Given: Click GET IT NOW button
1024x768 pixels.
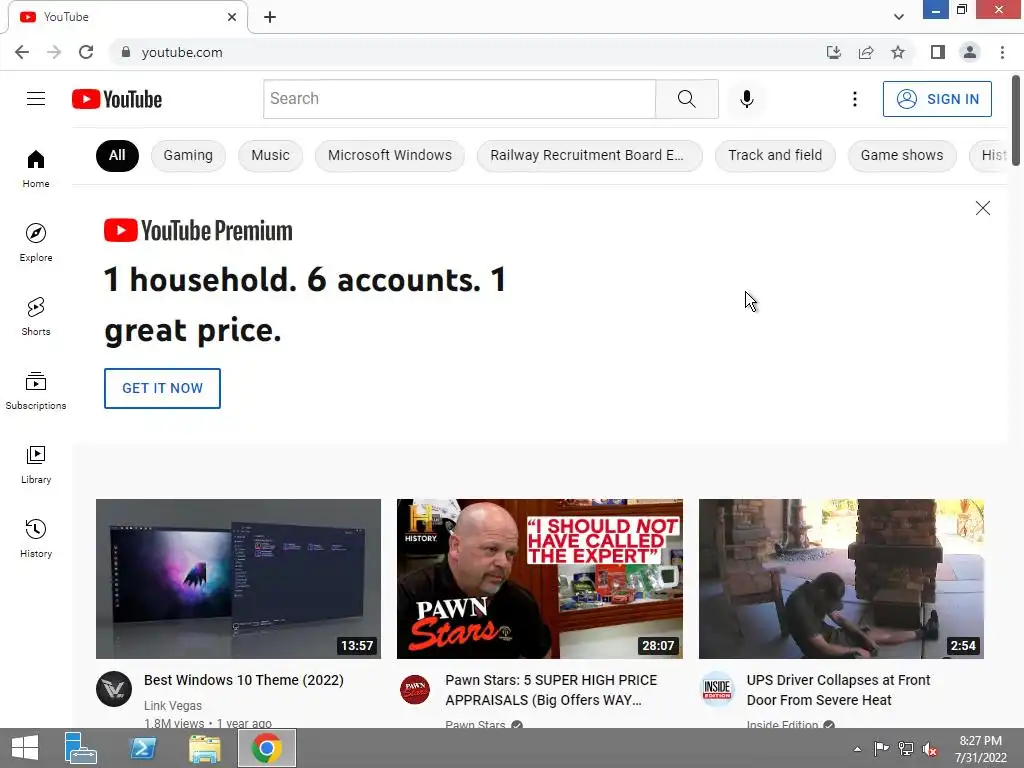Looking at the screenshot, I should point(163,388).
